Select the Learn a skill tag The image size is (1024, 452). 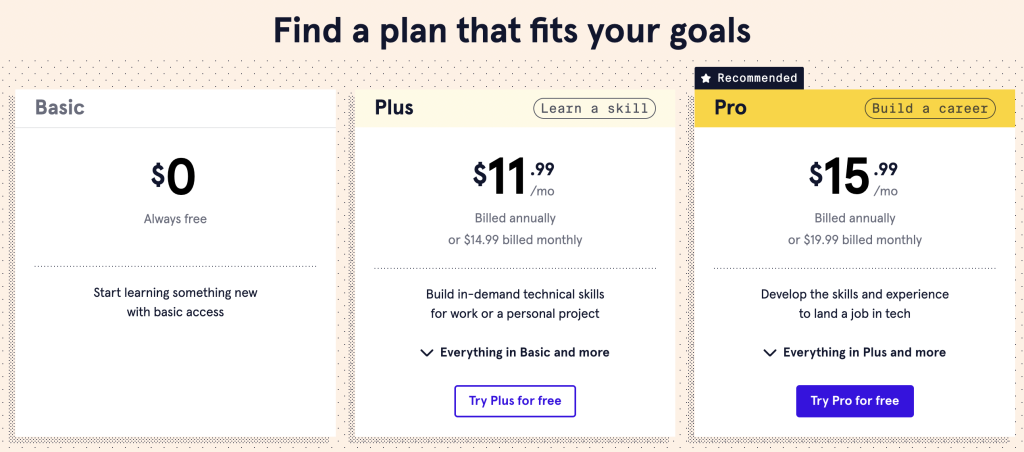point(594,108)
